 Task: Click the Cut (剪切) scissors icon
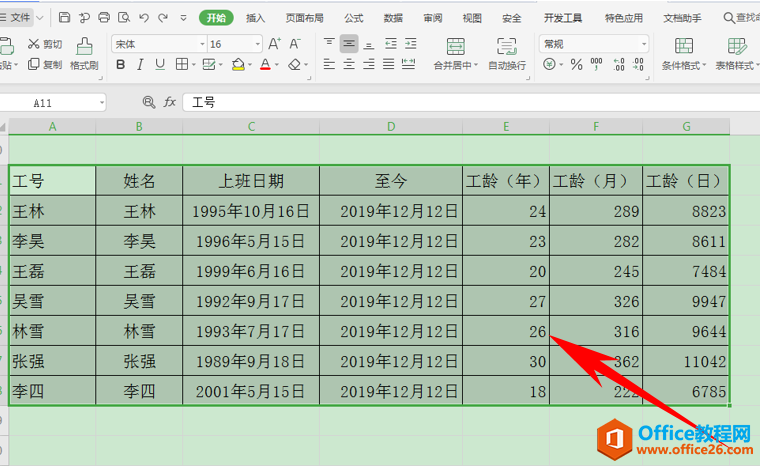(34, 44)
